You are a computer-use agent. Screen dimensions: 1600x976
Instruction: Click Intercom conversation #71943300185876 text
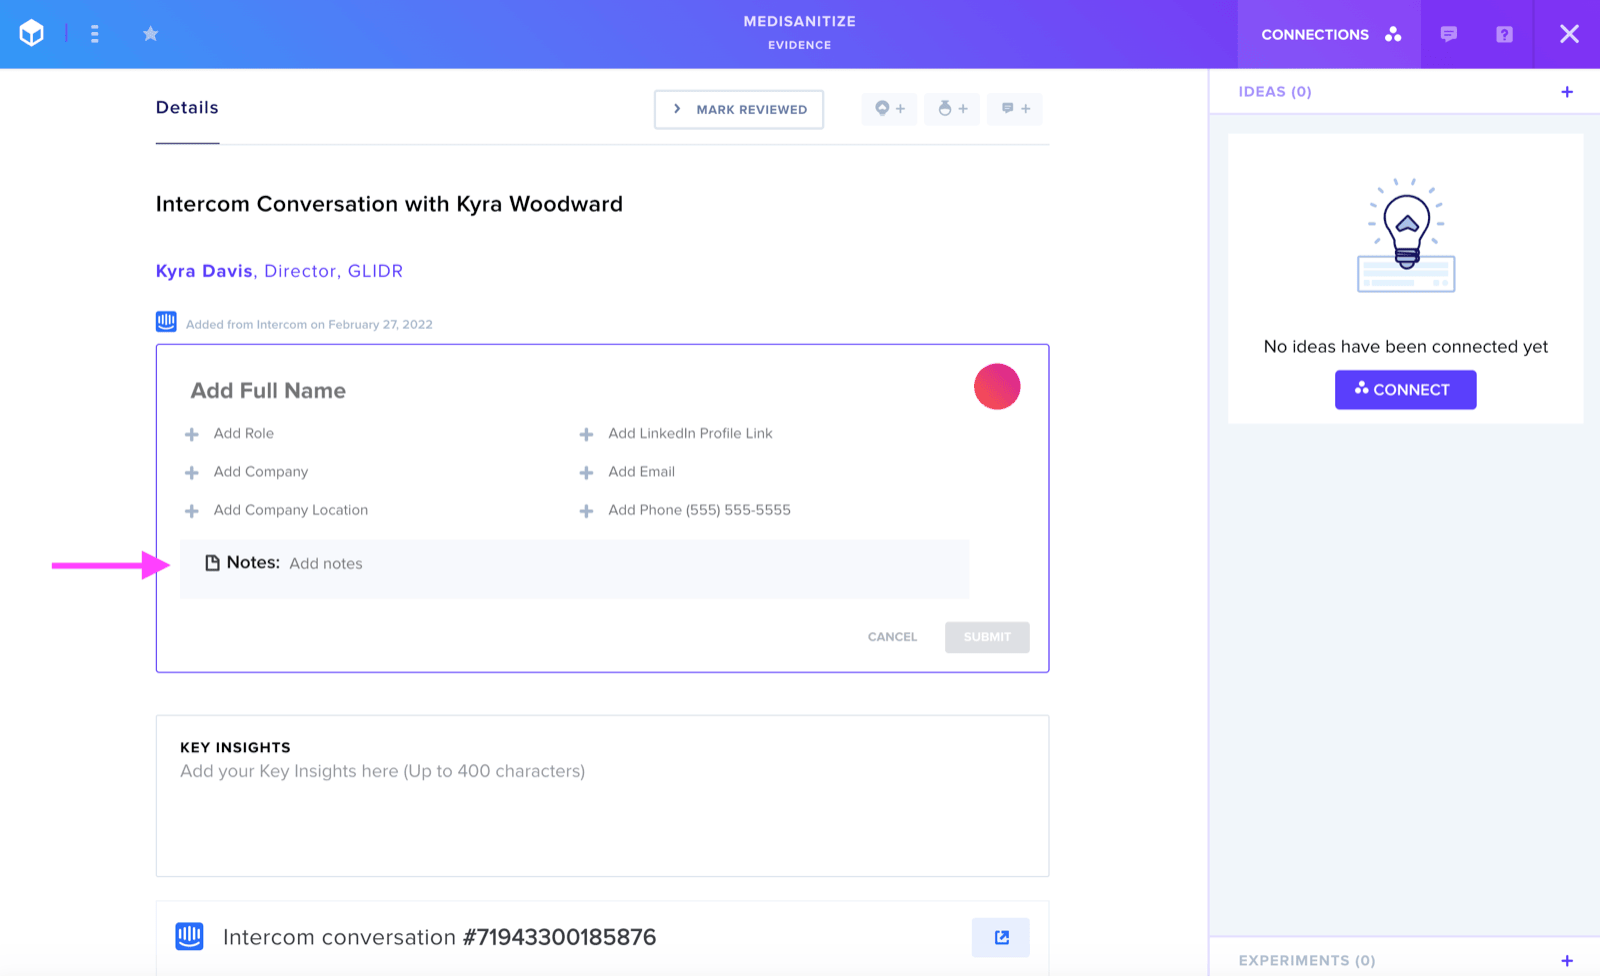(x=439, y=937)
